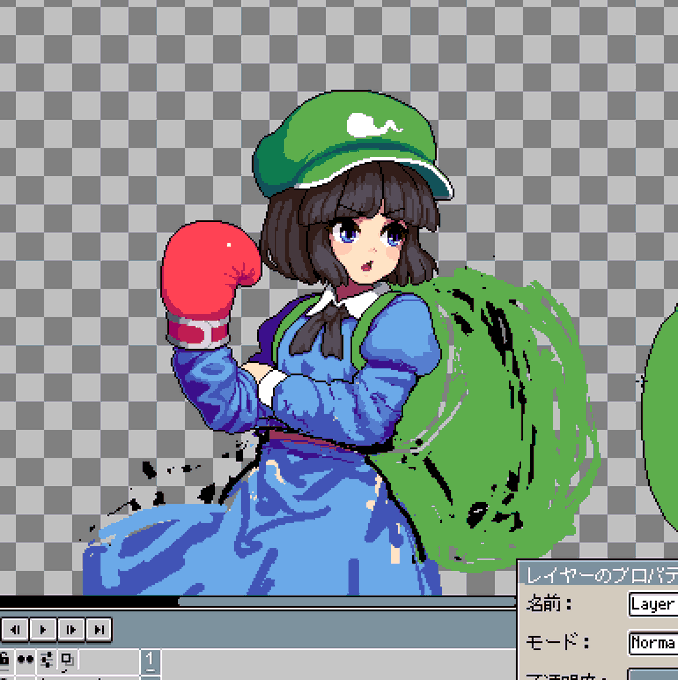Toggle continuous cels two-dots icon

pyautogui.click(x=25, y=660)
